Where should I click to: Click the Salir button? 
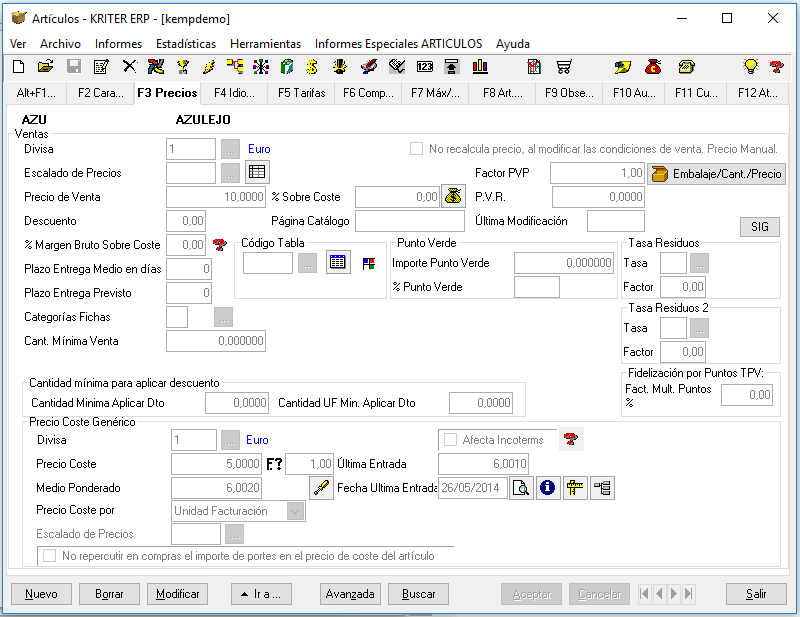756,594
